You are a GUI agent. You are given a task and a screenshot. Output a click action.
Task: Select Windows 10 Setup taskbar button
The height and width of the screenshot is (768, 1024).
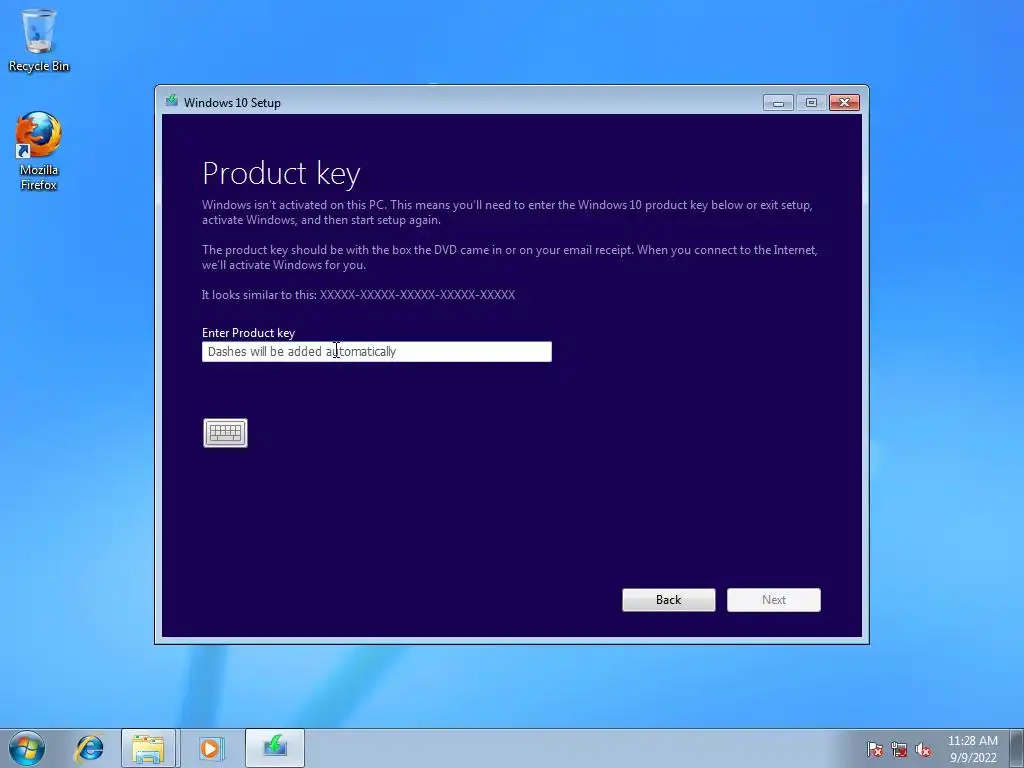[x=275, y=748]
